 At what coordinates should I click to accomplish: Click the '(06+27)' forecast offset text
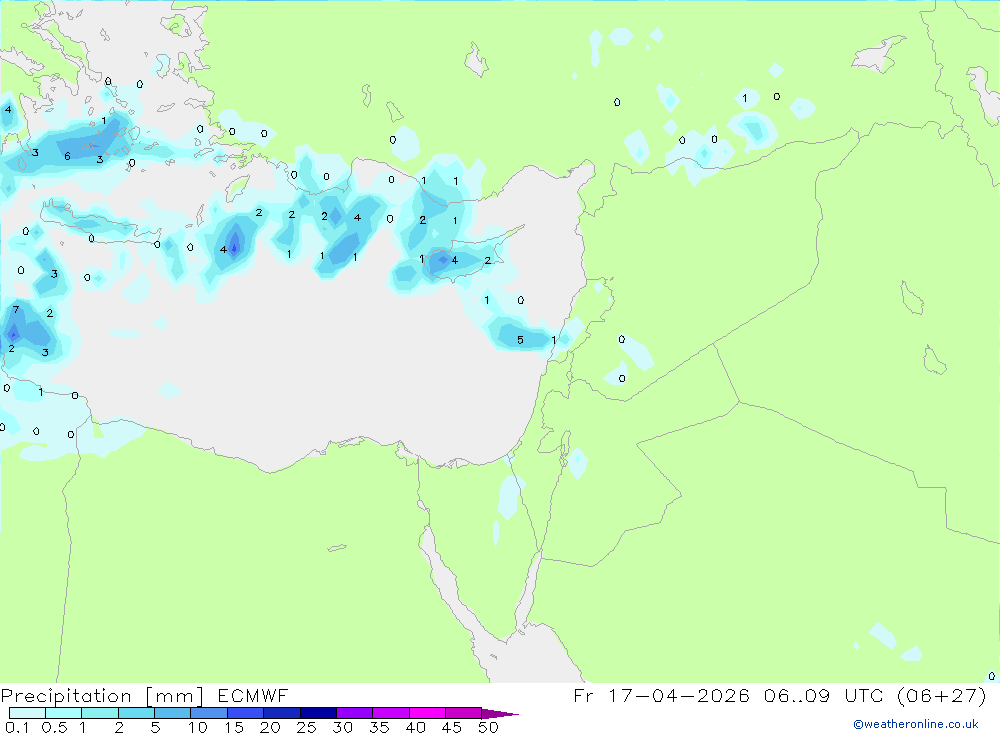[941, 695]
